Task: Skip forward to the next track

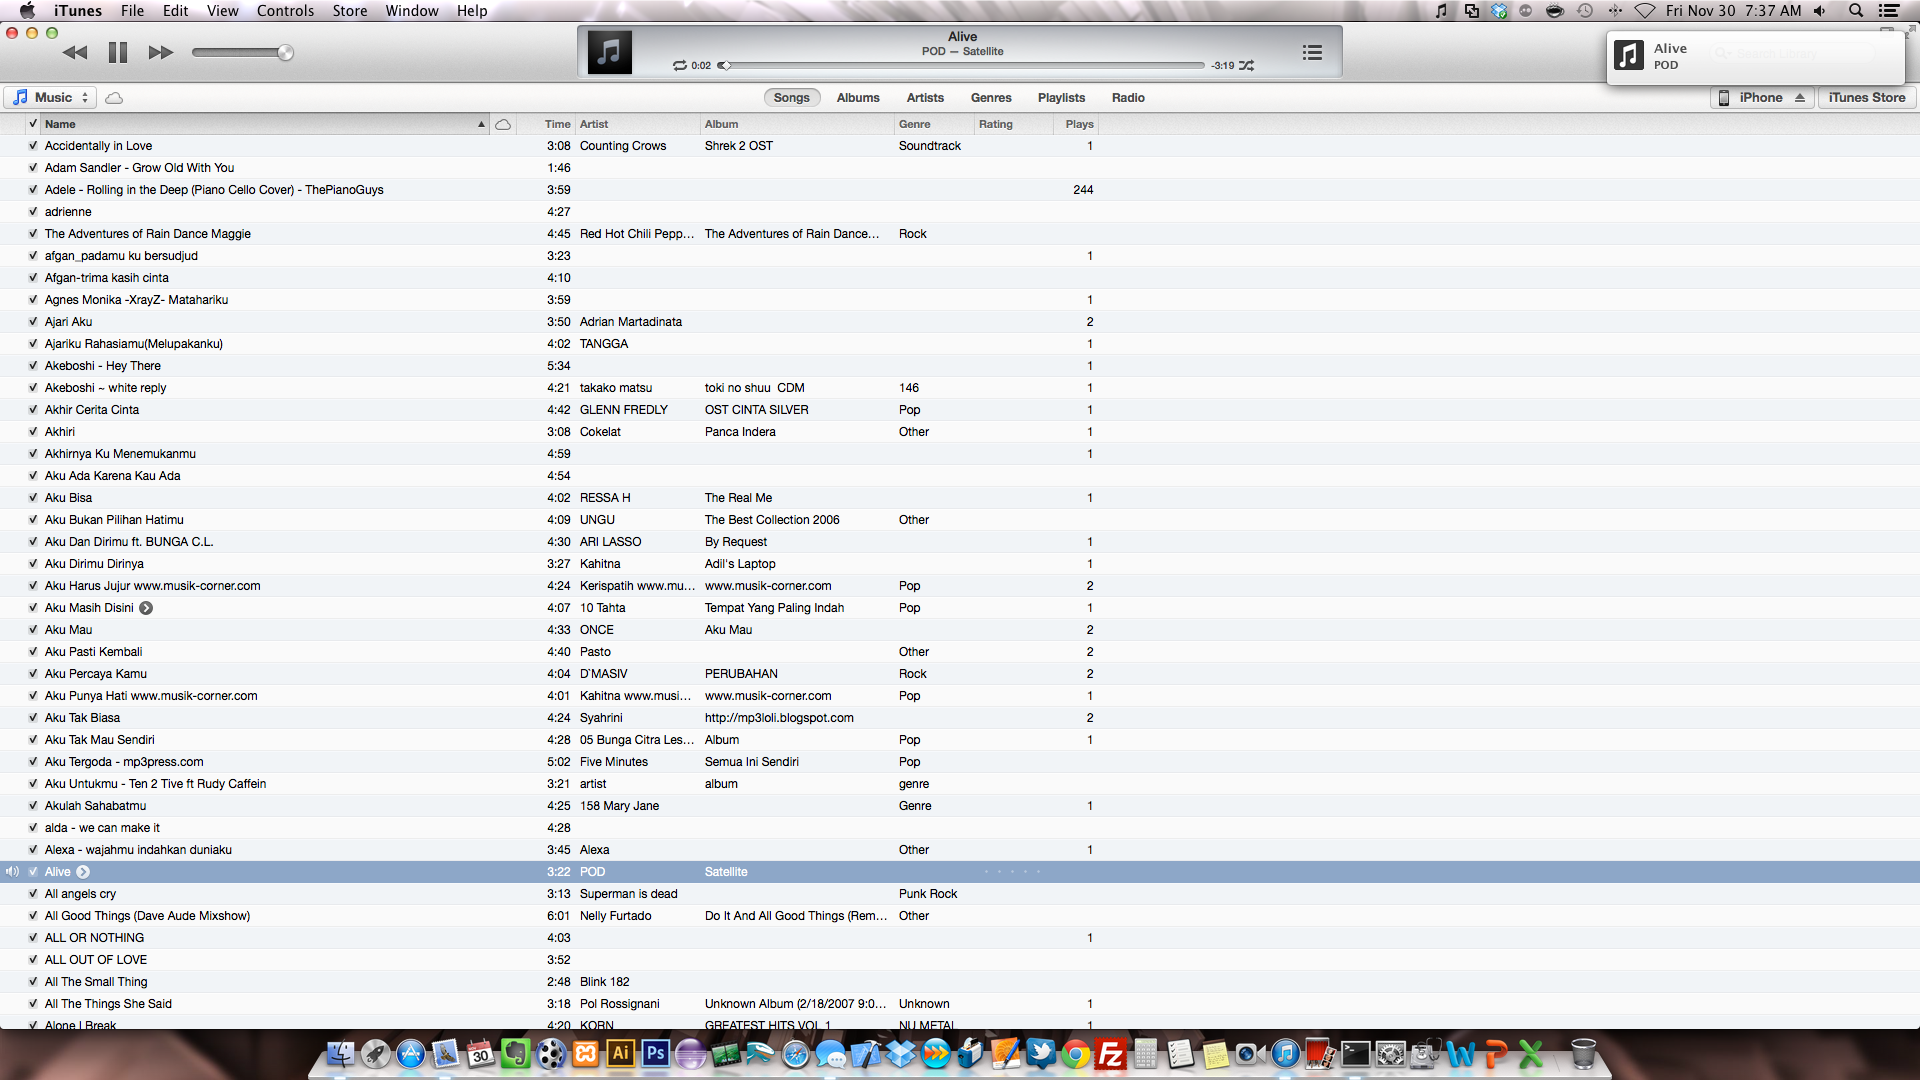Action: [161, 52]
